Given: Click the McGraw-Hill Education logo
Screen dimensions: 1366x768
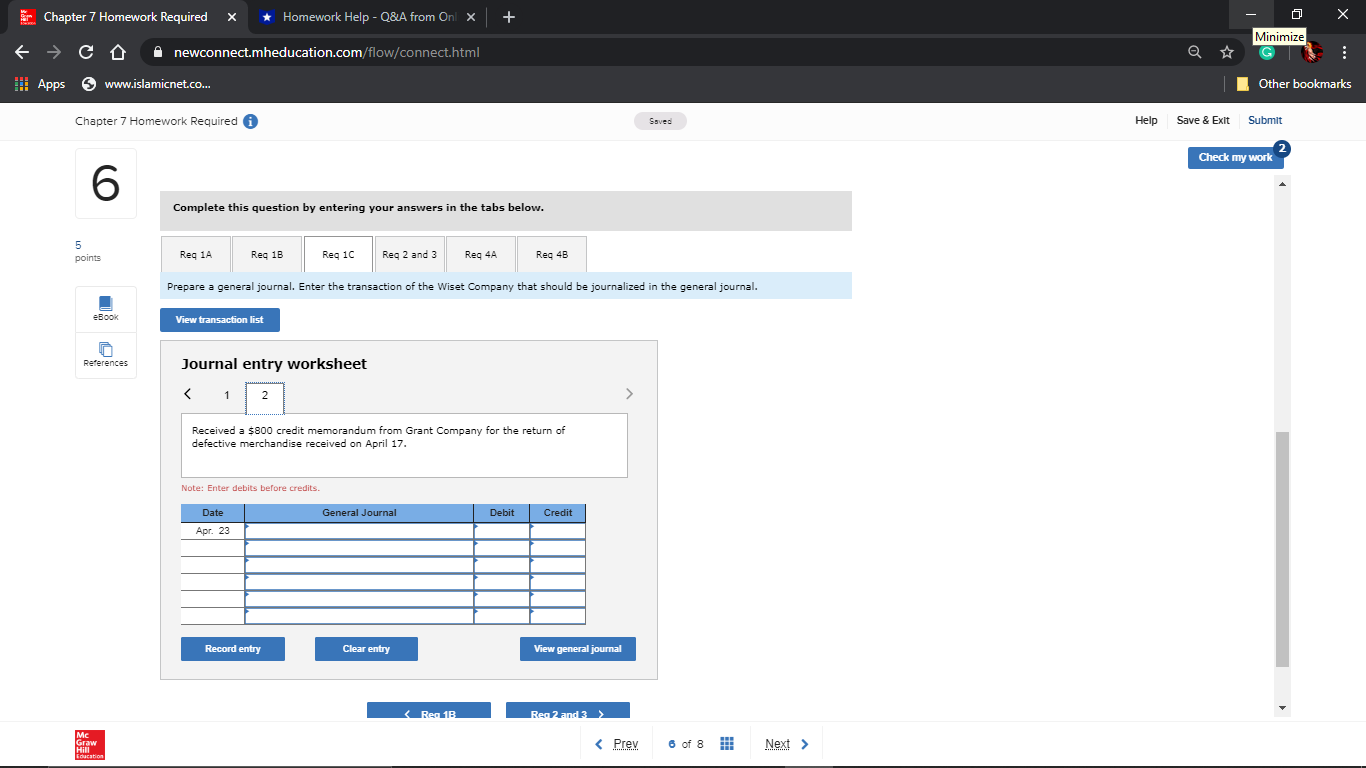Looking at the screenshot, I should click(88, 744).
